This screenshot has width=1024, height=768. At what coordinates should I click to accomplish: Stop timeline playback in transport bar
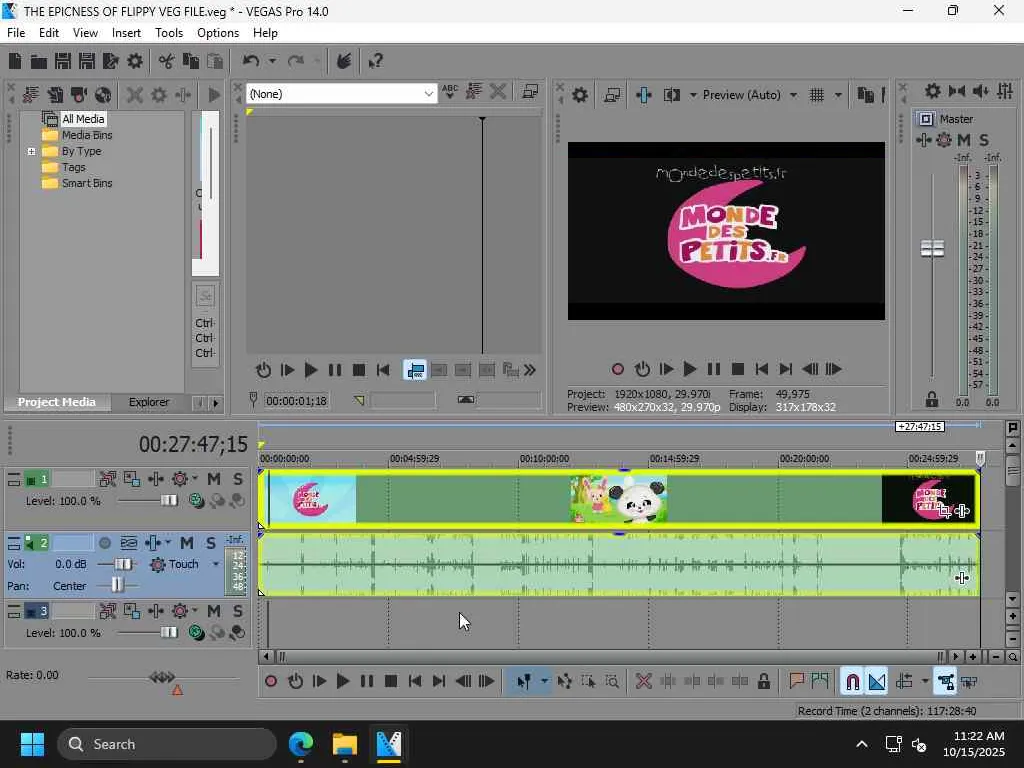[x=391, y=682]
